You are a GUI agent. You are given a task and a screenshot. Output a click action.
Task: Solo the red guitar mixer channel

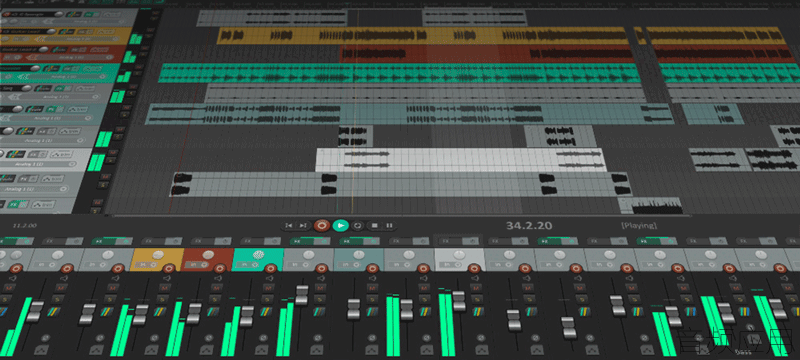pyautogui.click(x=214, y=299)
